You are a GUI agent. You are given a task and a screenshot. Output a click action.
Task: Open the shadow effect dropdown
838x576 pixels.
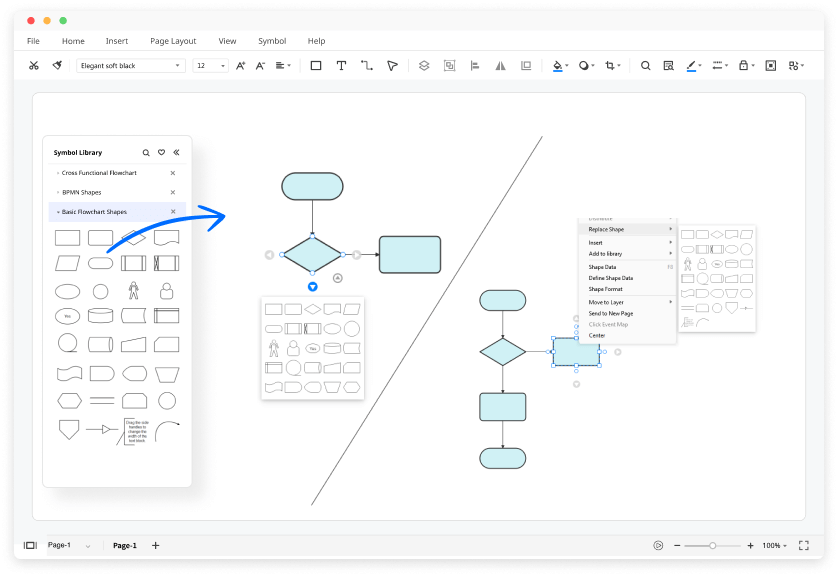(586, 65)
